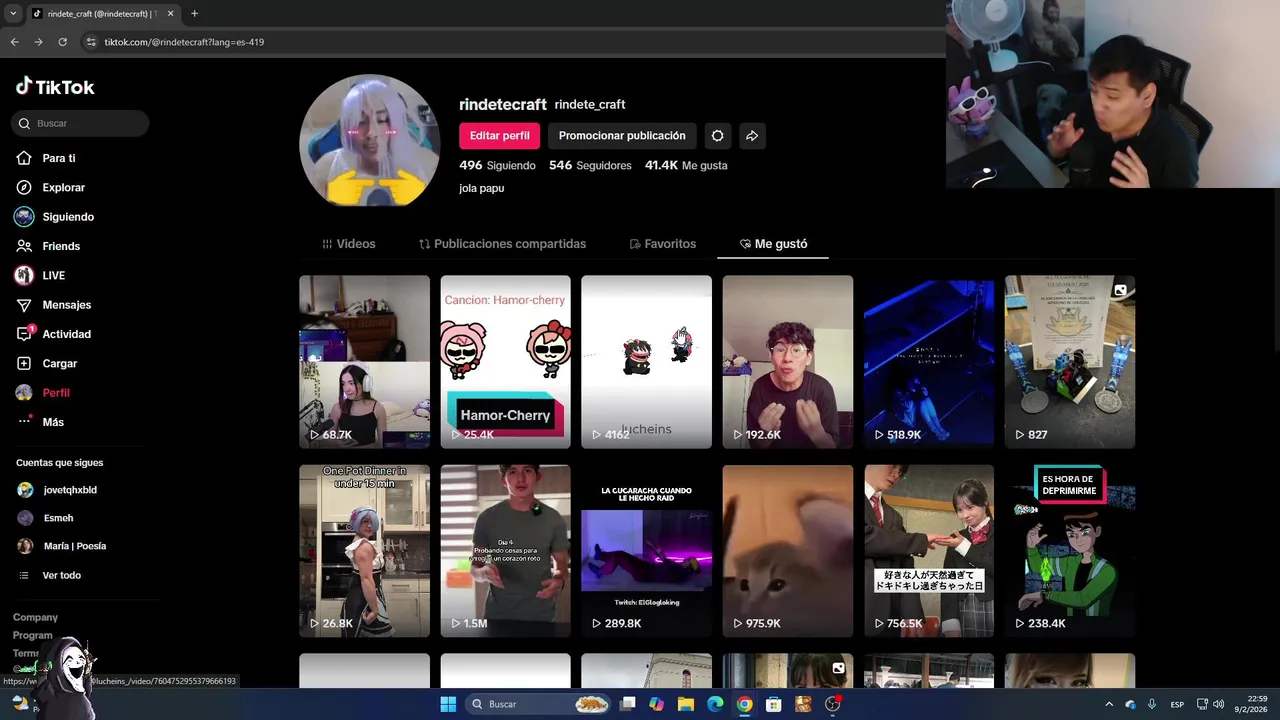Open cat video with 975.9K views
Viewport: 1280px width, 720px height.
click(x=788, y=551)
